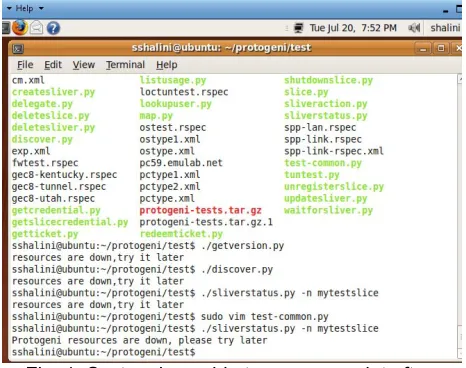This screenshot has width=466, height=368.
Task: Click spp-link-rspec.xml file name
Action: click(x=334, y=151)
